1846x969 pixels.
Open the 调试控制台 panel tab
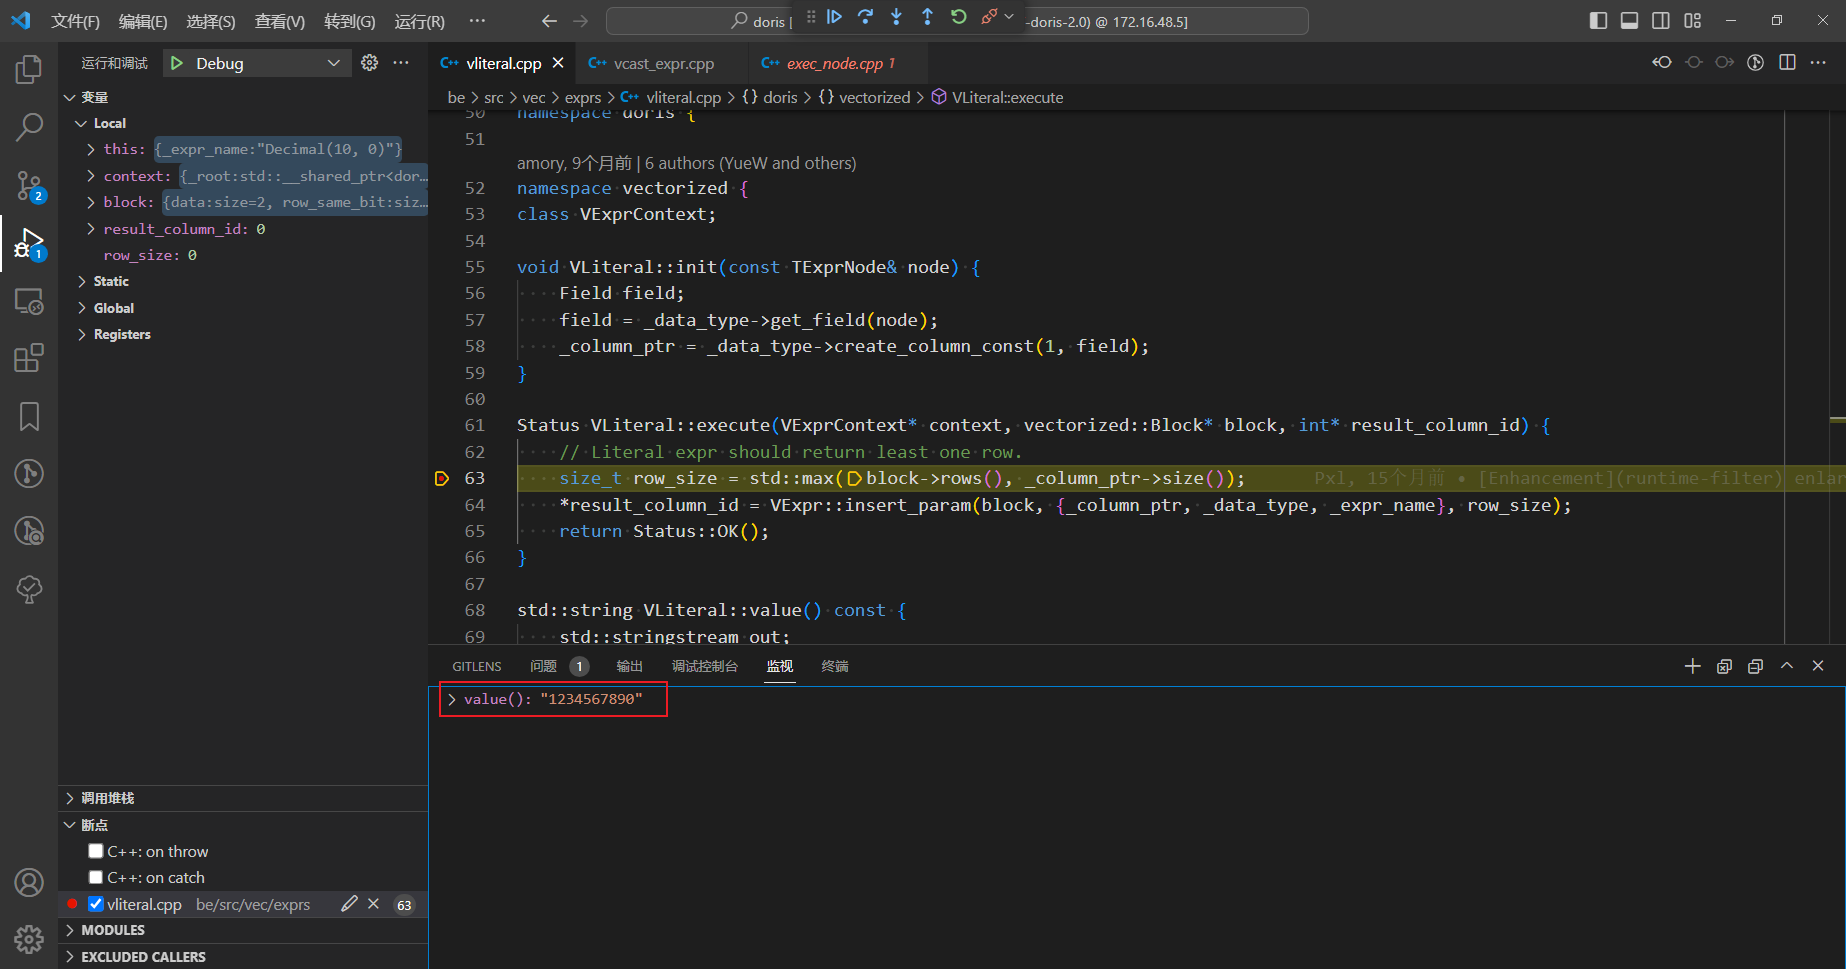(704, 666)
